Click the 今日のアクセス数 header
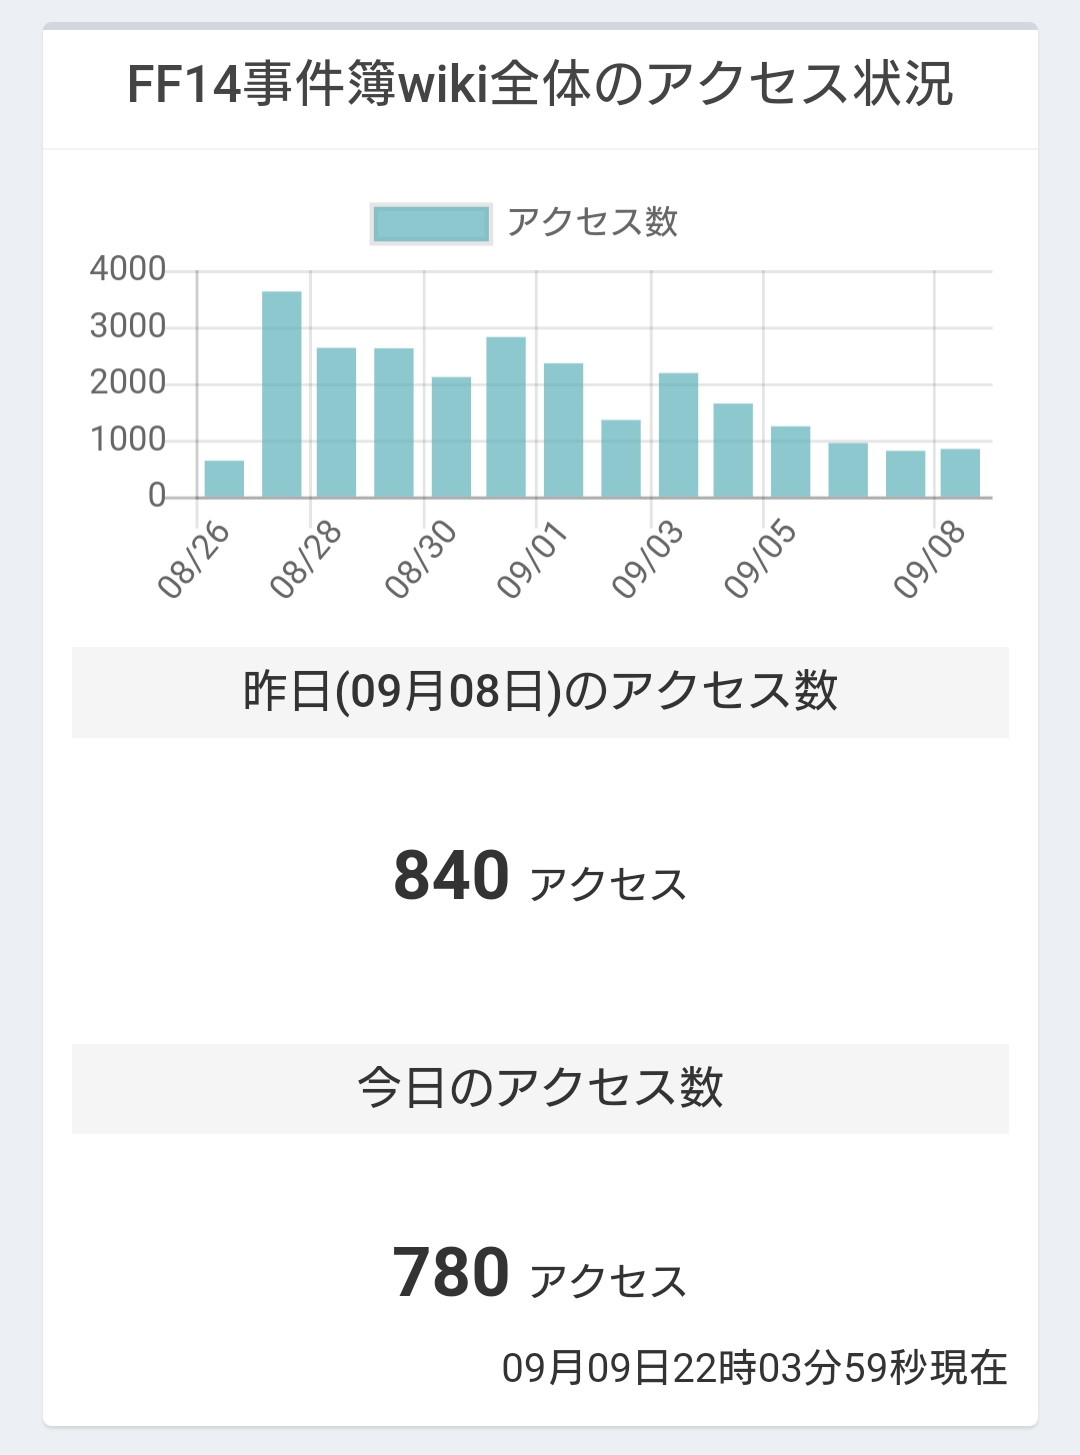Viewport: 1080px width, 1455px height. [540, 1088]
